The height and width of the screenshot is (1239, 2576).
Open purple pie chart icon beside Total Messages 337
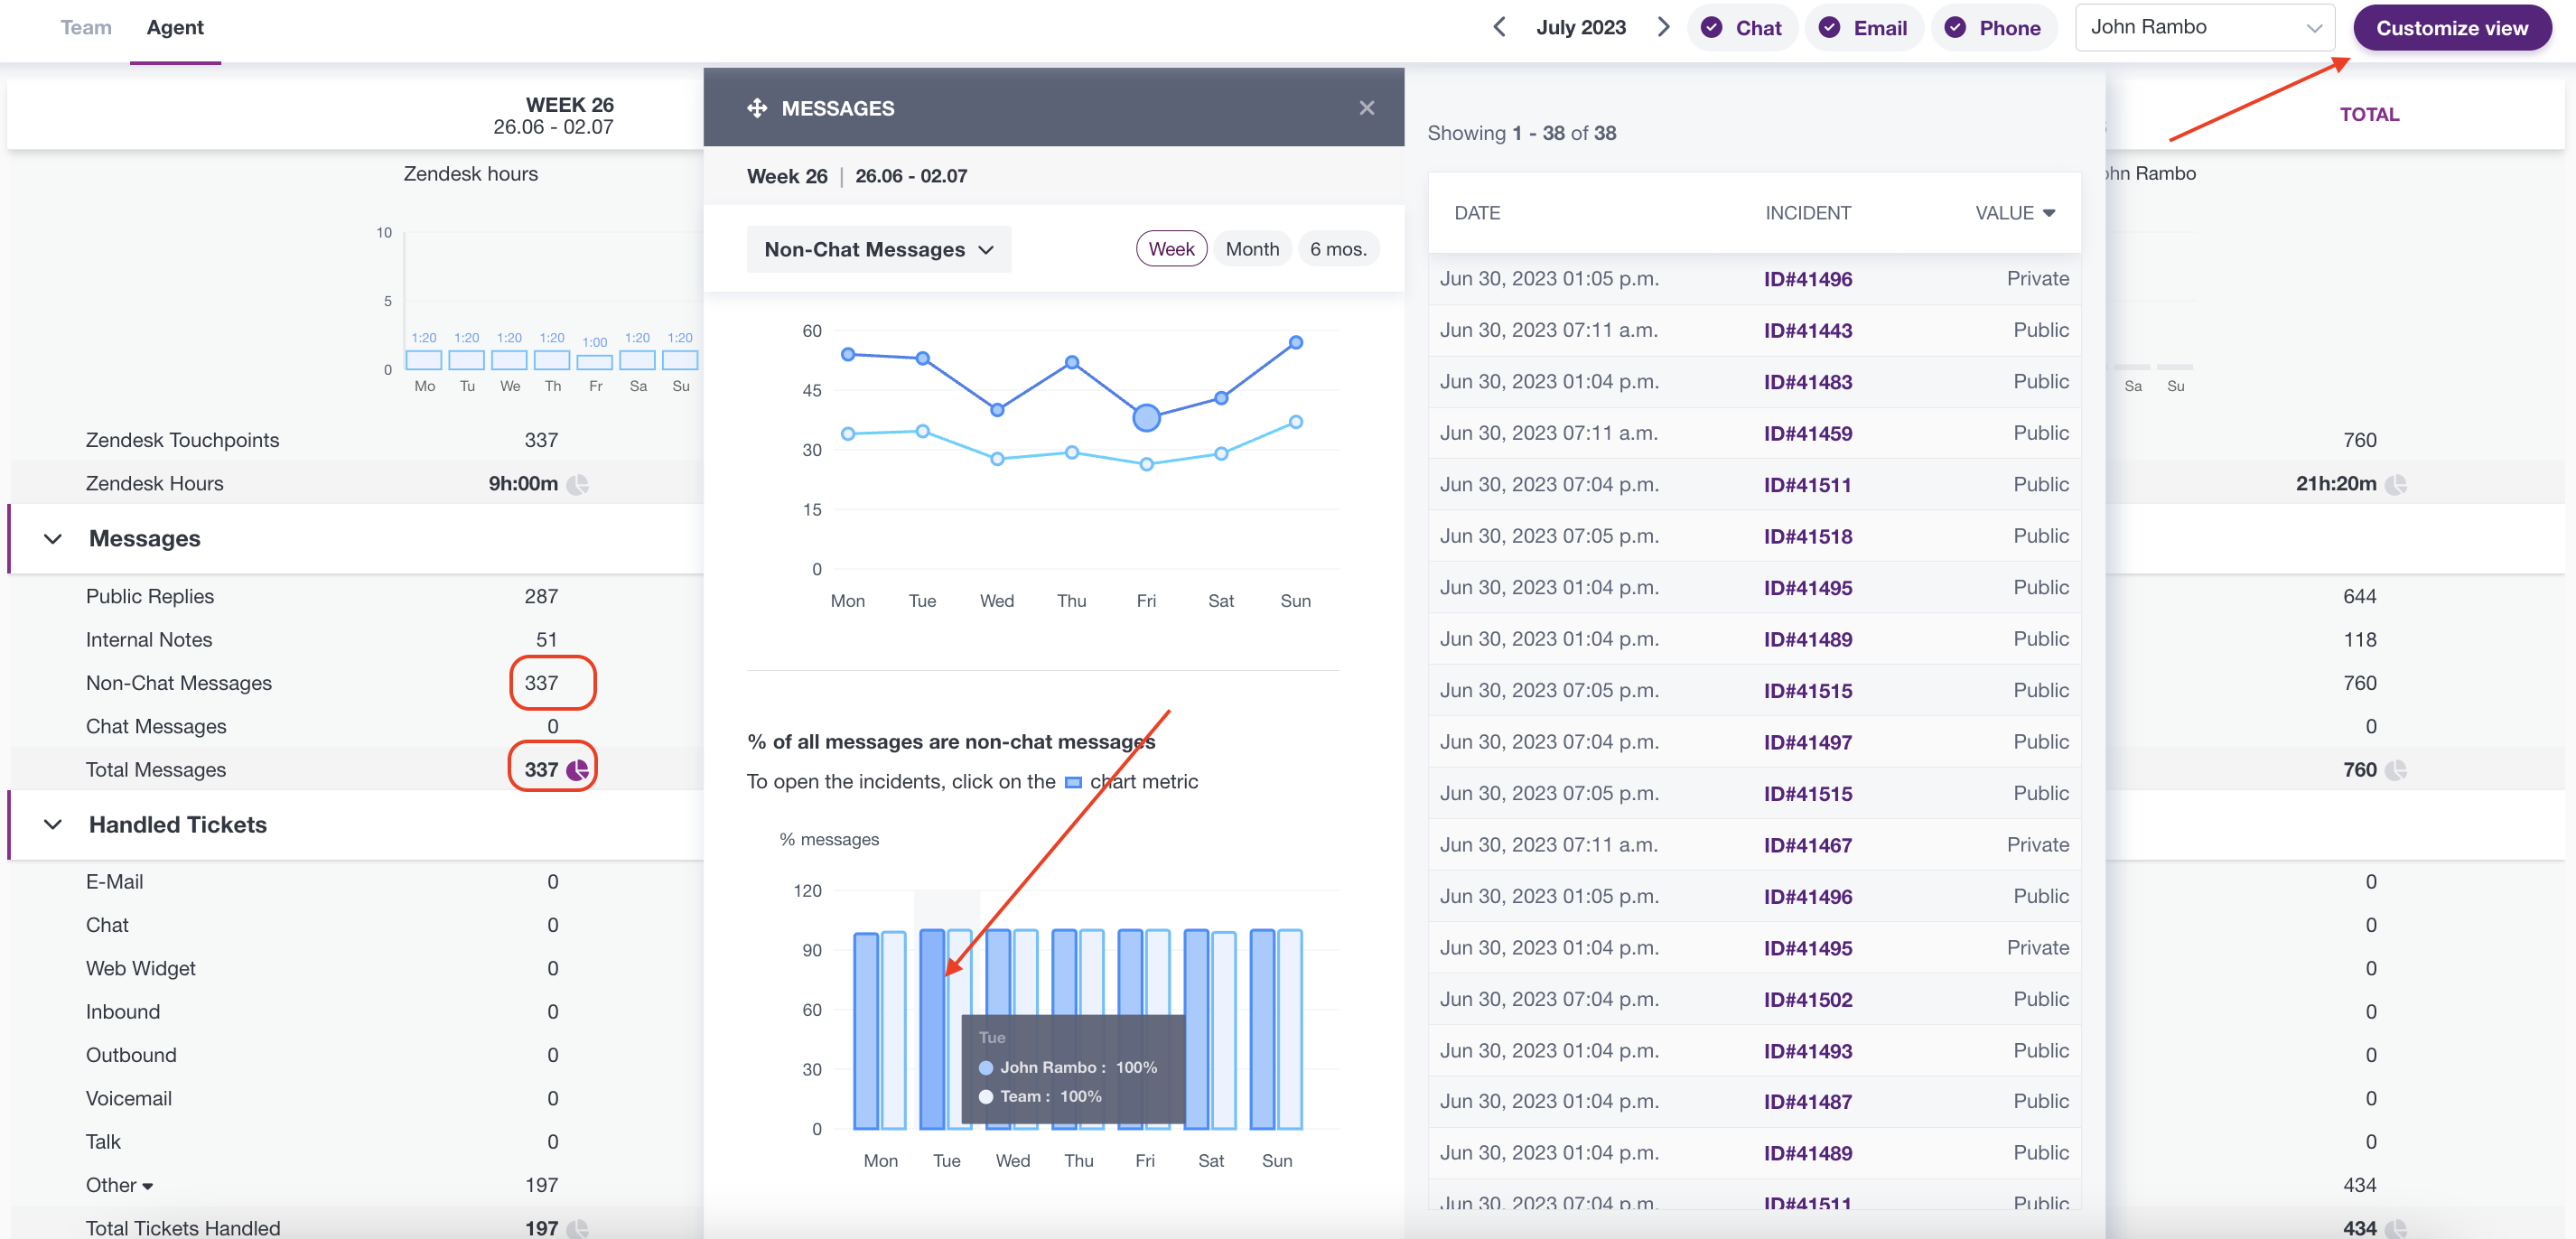[578, 770]
